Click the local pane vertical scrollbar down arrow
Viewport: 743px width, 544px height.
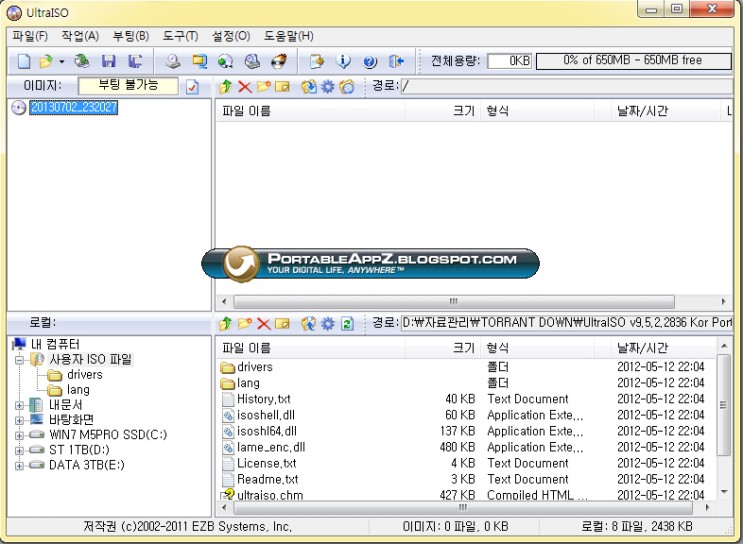point(724,491)
